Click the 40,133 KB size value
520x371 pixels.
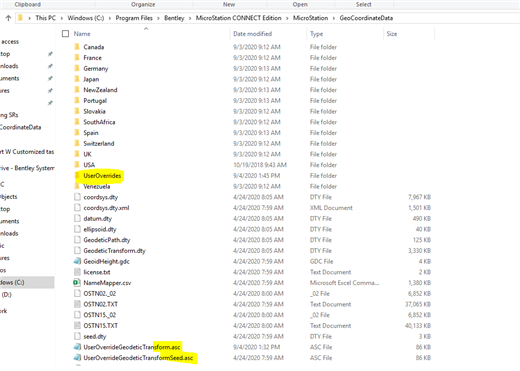418,325
